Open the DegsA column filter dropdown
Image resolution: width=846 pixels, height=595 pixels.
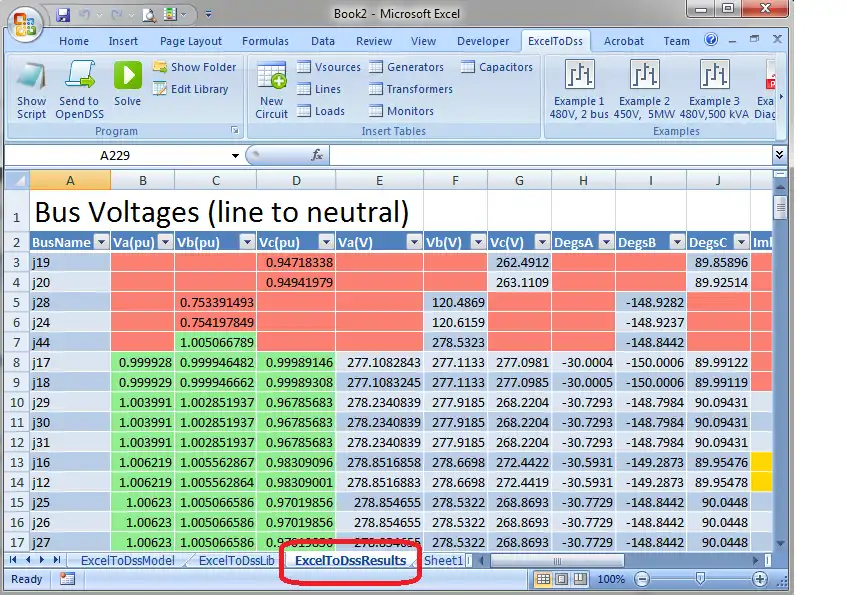[606, 242]
